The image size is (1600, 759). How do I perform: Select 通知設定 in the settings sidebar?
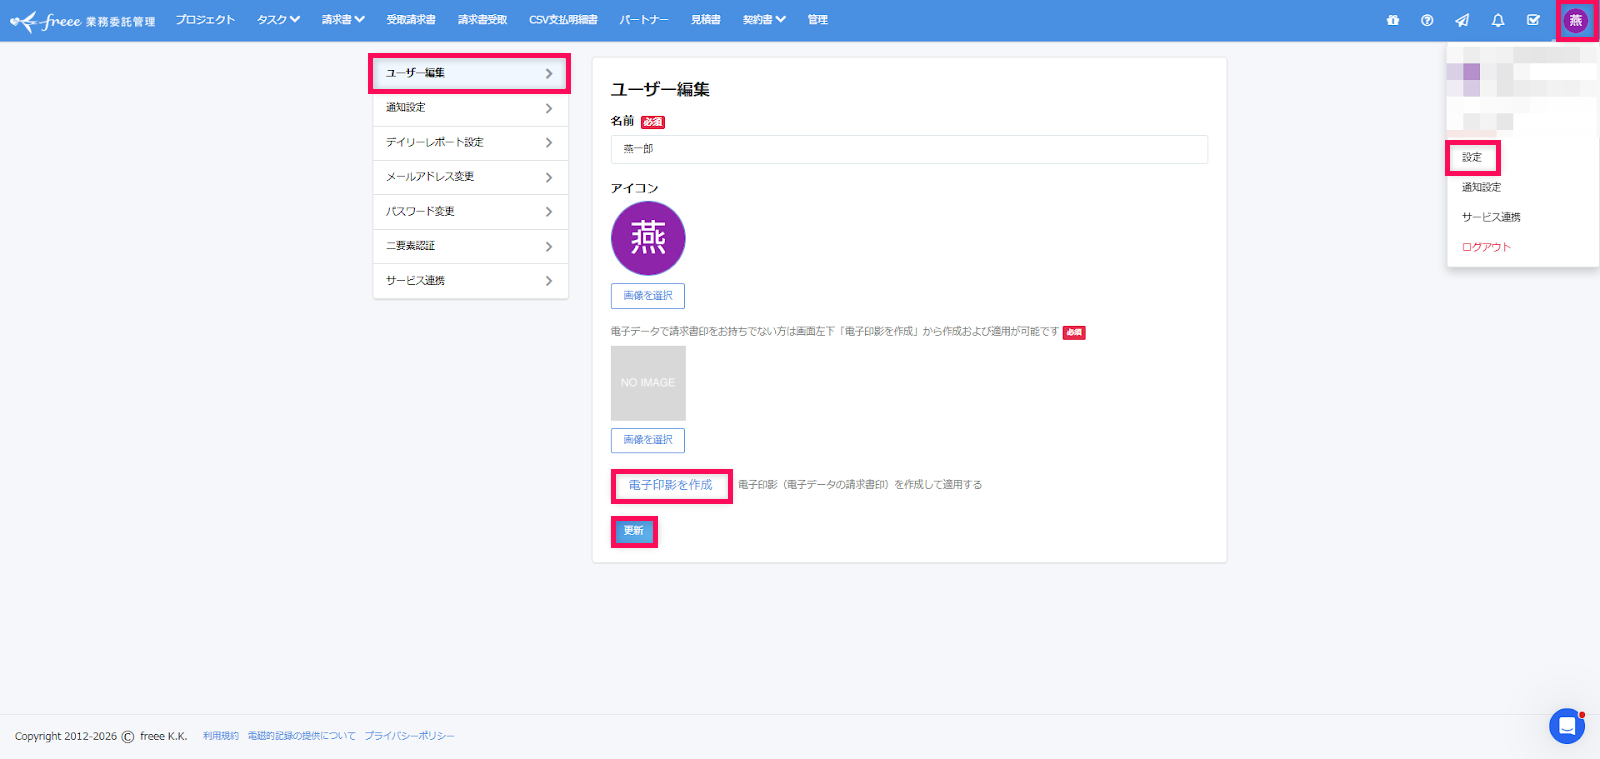point(470,108)
